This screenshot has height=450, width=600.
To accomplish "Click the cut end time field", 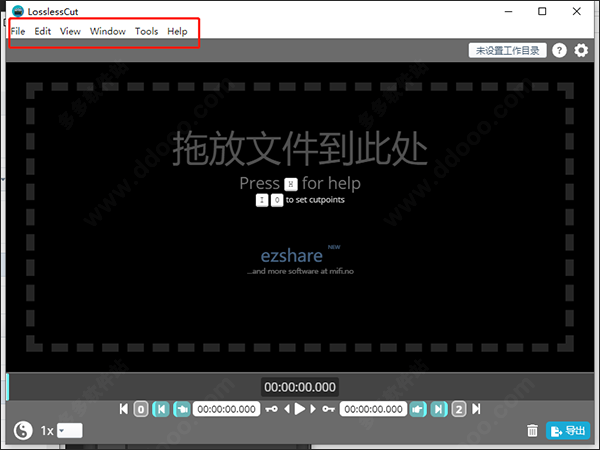I will click(373, 409).
